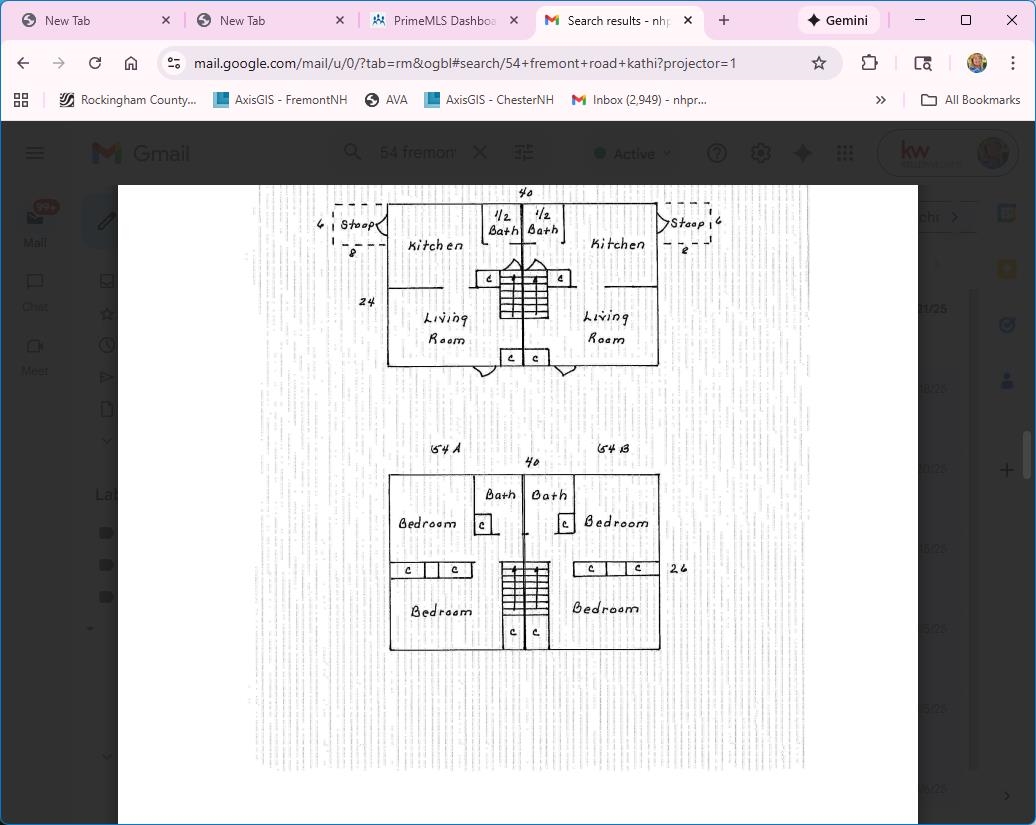Image resolution: width=1036 pixels, height=825 pixels.
Task: Click the Gmail main menu hamburger icon
Action: coord(35,153)
